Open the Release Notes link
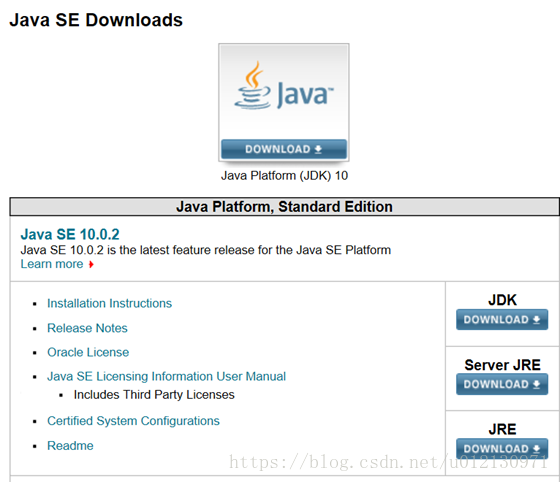Viewport: 560px width, 482px height. (x=87, y=328)
